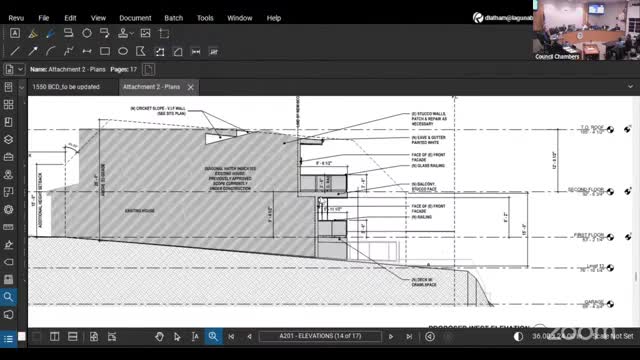Expand the left panel chevron
The height and width of the screenshot is (360, 640).
tap(22, 87)
